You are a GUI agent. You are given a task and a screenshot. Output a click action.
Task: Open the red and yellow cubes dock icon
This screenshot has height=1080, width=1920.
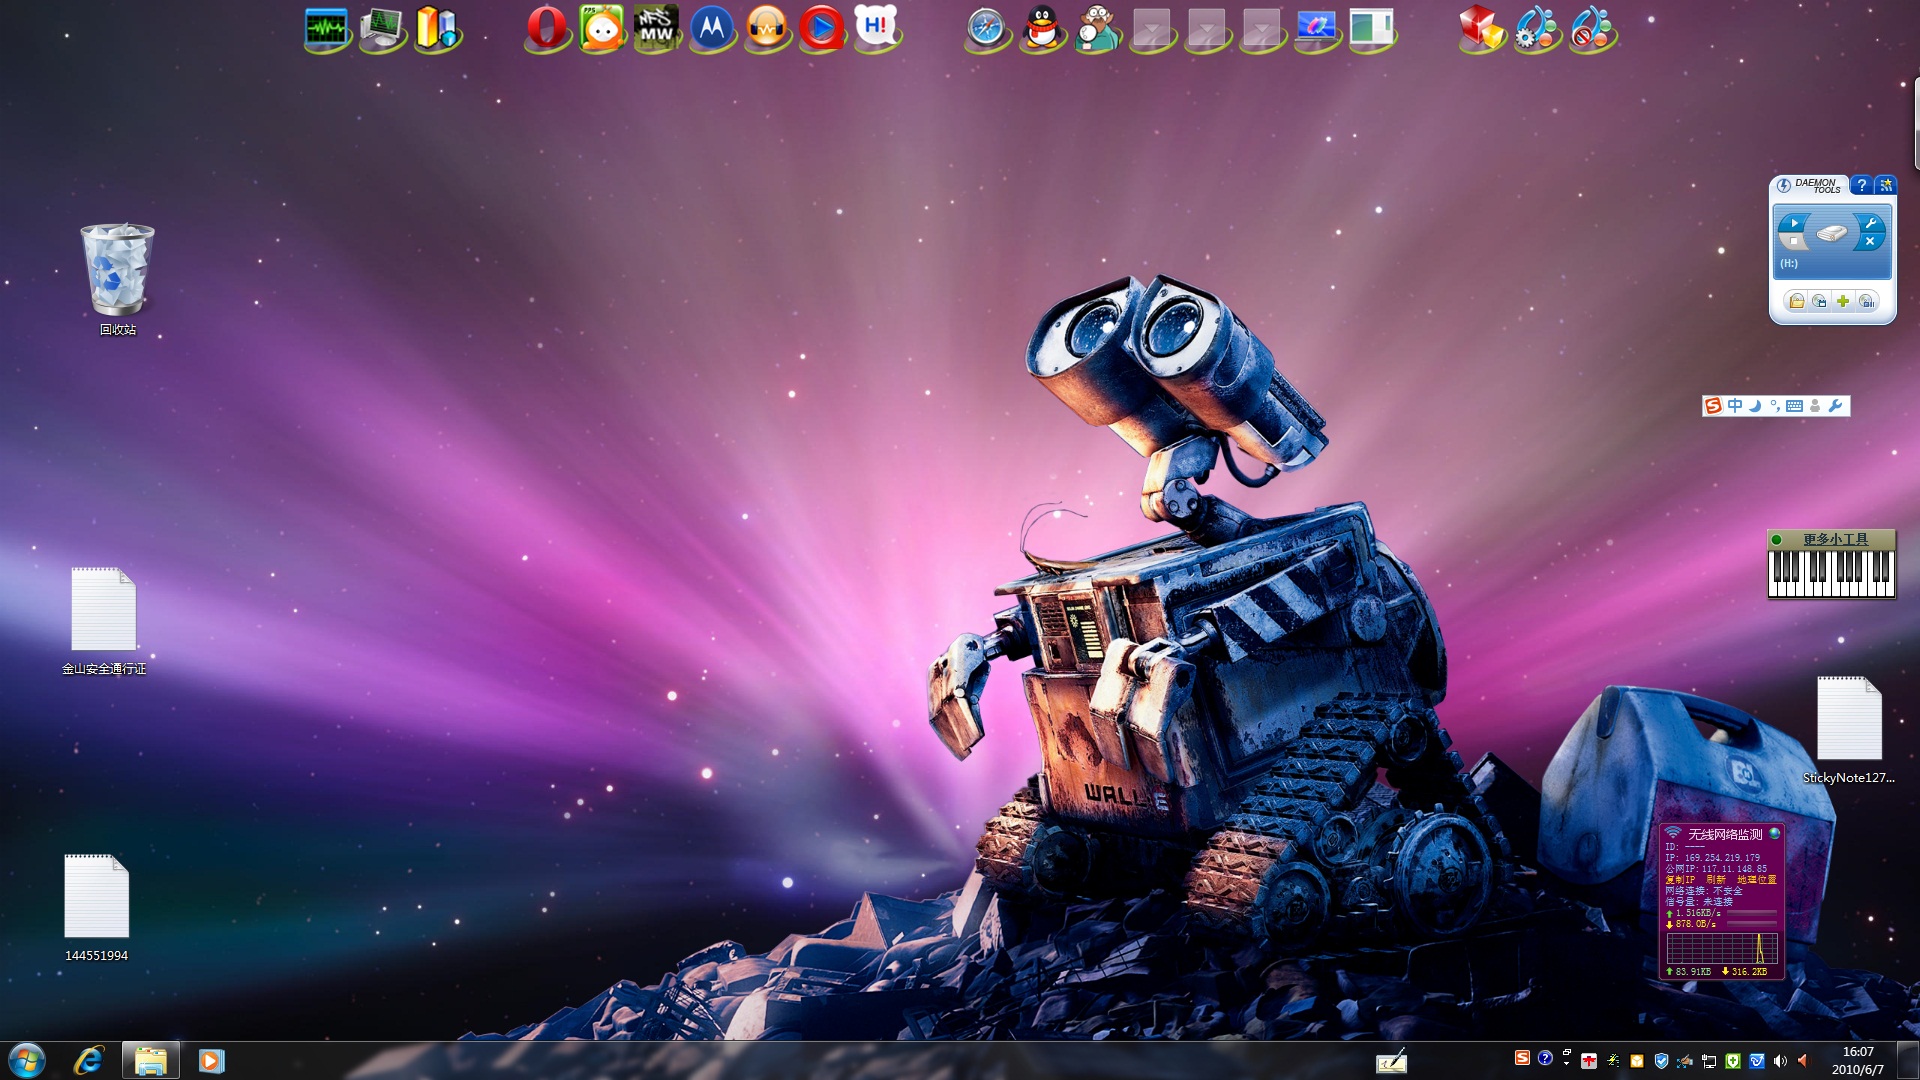[1481, 27]
